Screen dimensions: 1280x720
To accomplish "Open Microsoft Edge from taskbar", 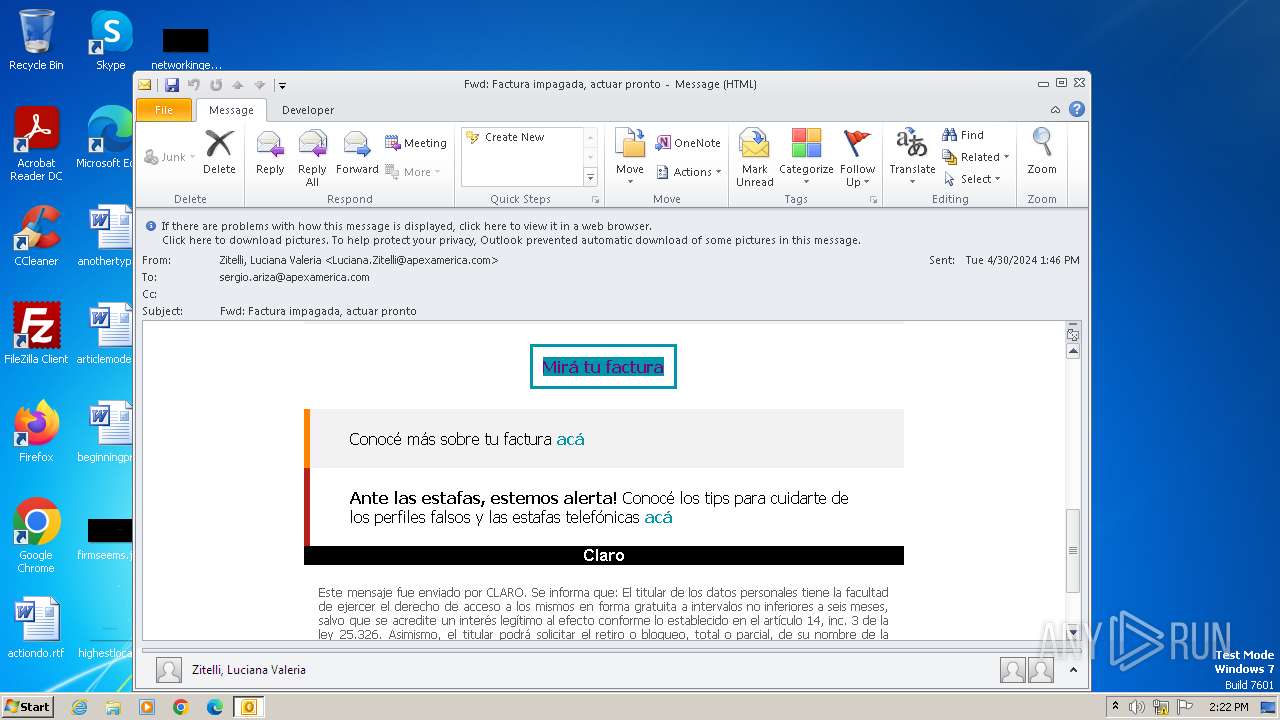I will coord(214,707).
